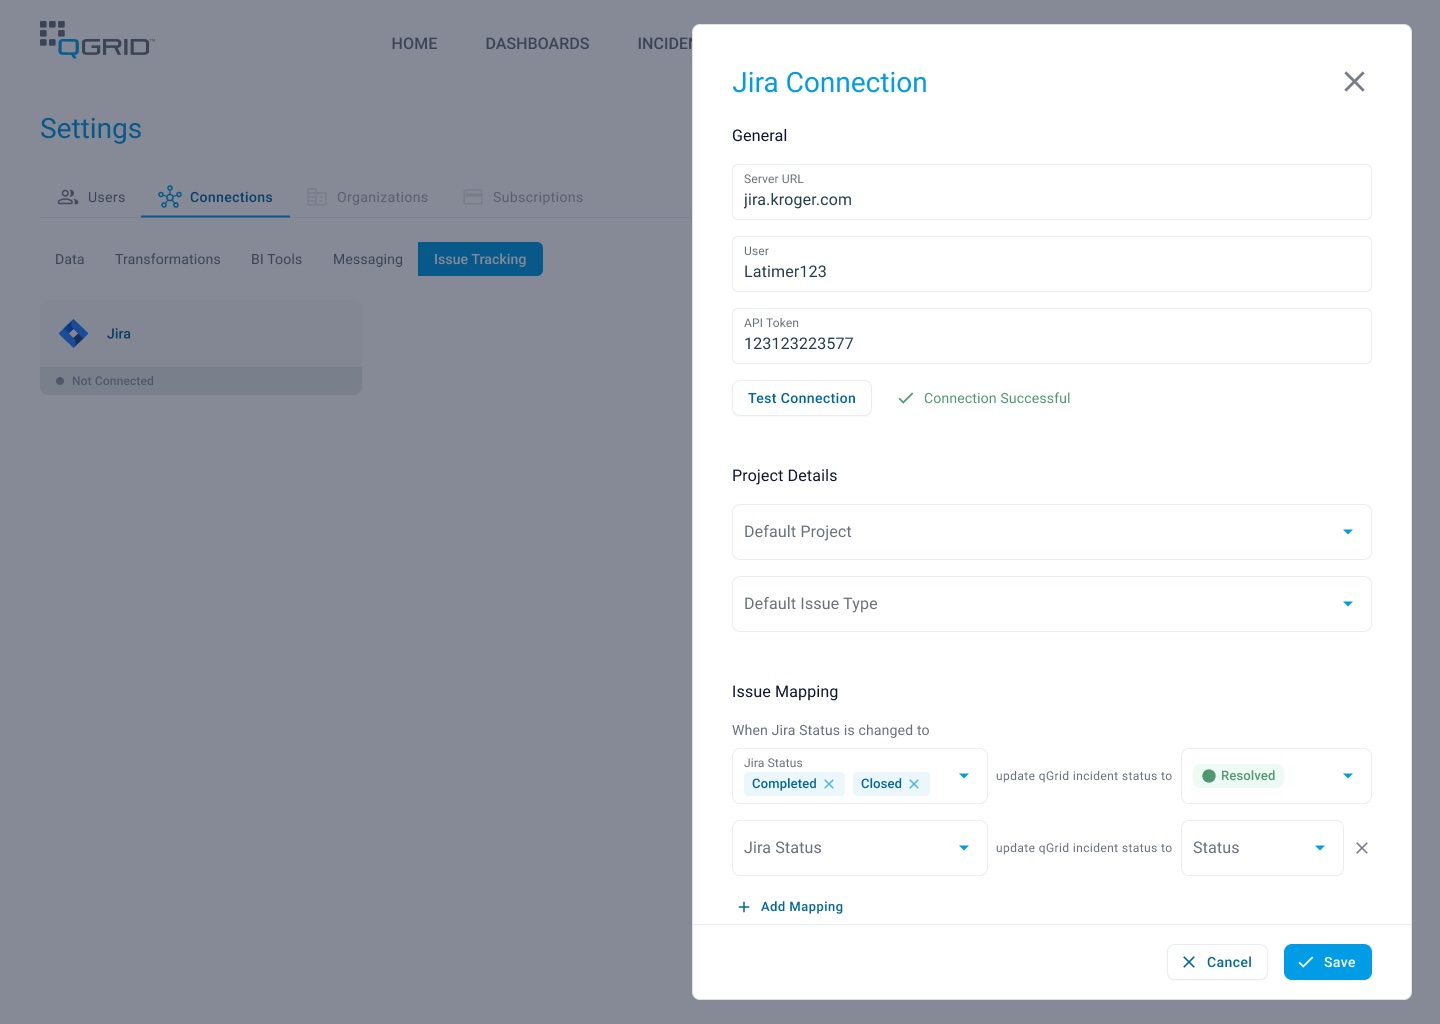The image size is (1440, 1024).
Task: Switch to the Connections tab
Action: [215, 197]
